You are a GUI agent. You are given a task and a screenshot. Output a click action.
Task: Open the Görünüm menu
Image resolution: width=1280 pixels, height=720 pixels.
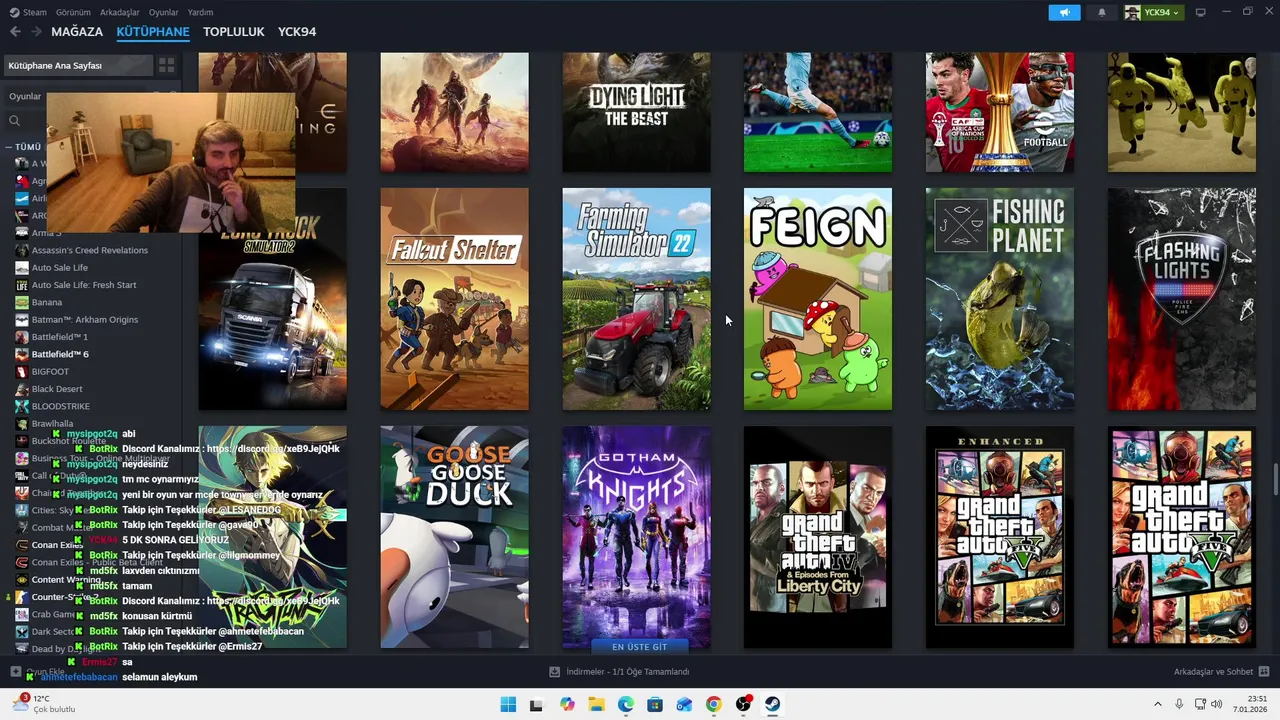73,12
